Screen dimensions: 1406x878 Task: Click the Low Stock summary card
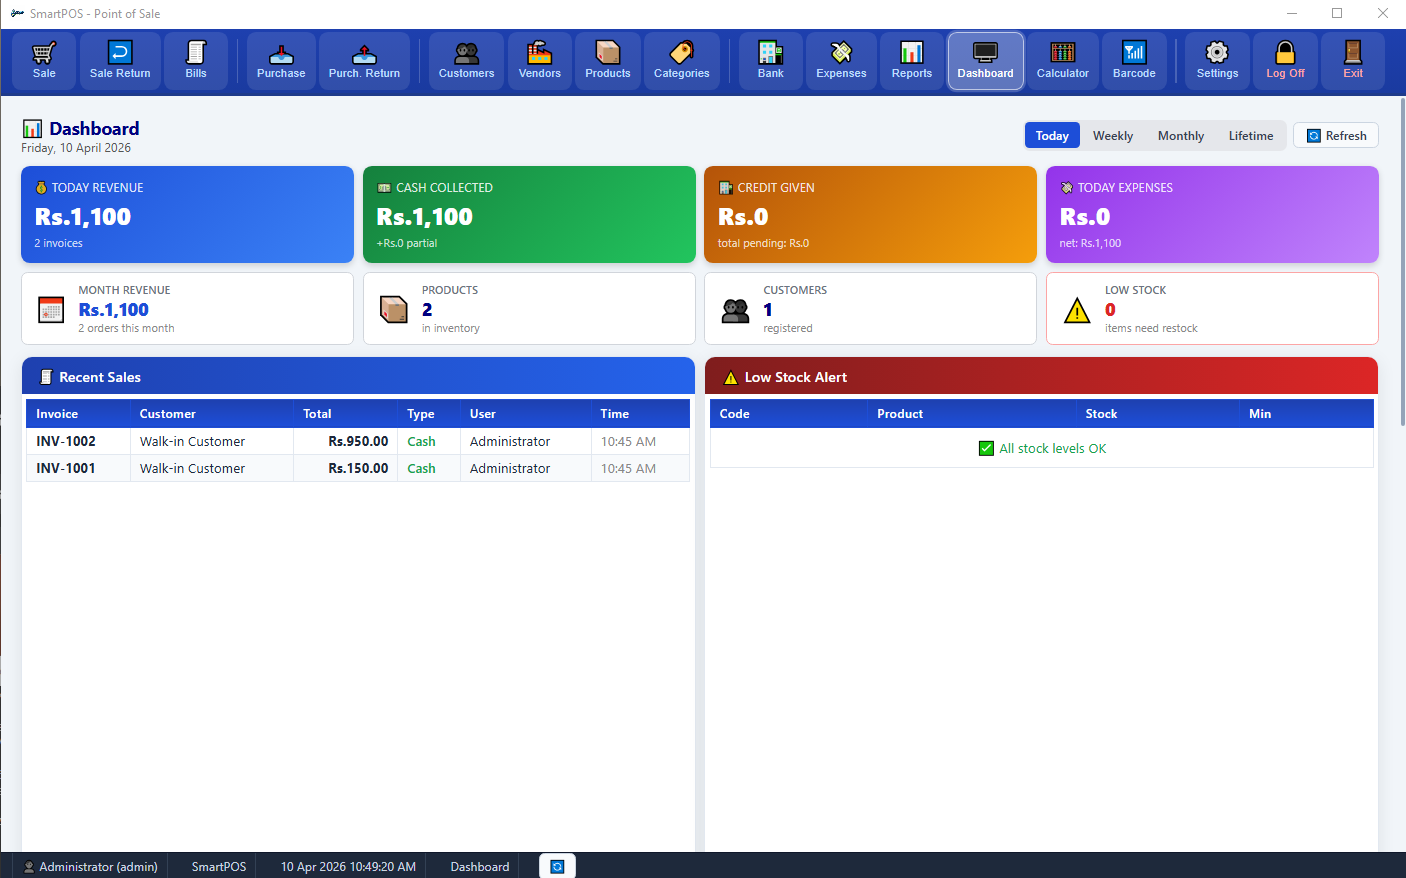click(x=1211, y=309)
